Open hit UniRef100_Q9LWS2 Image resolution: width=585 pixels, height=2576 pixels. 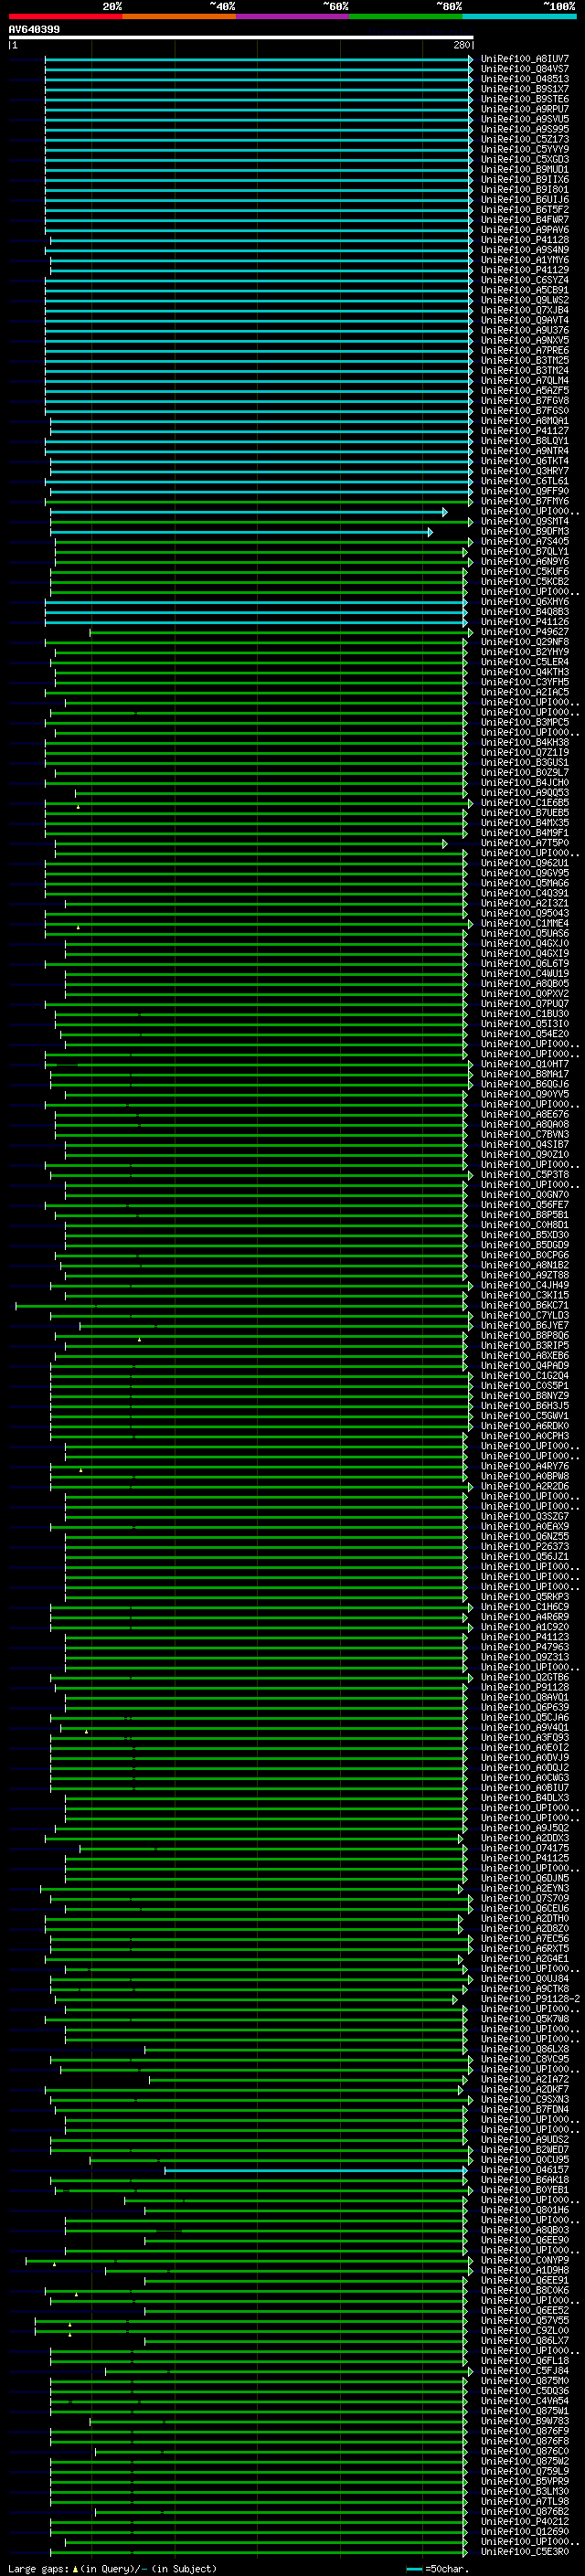tap(525, 300)
